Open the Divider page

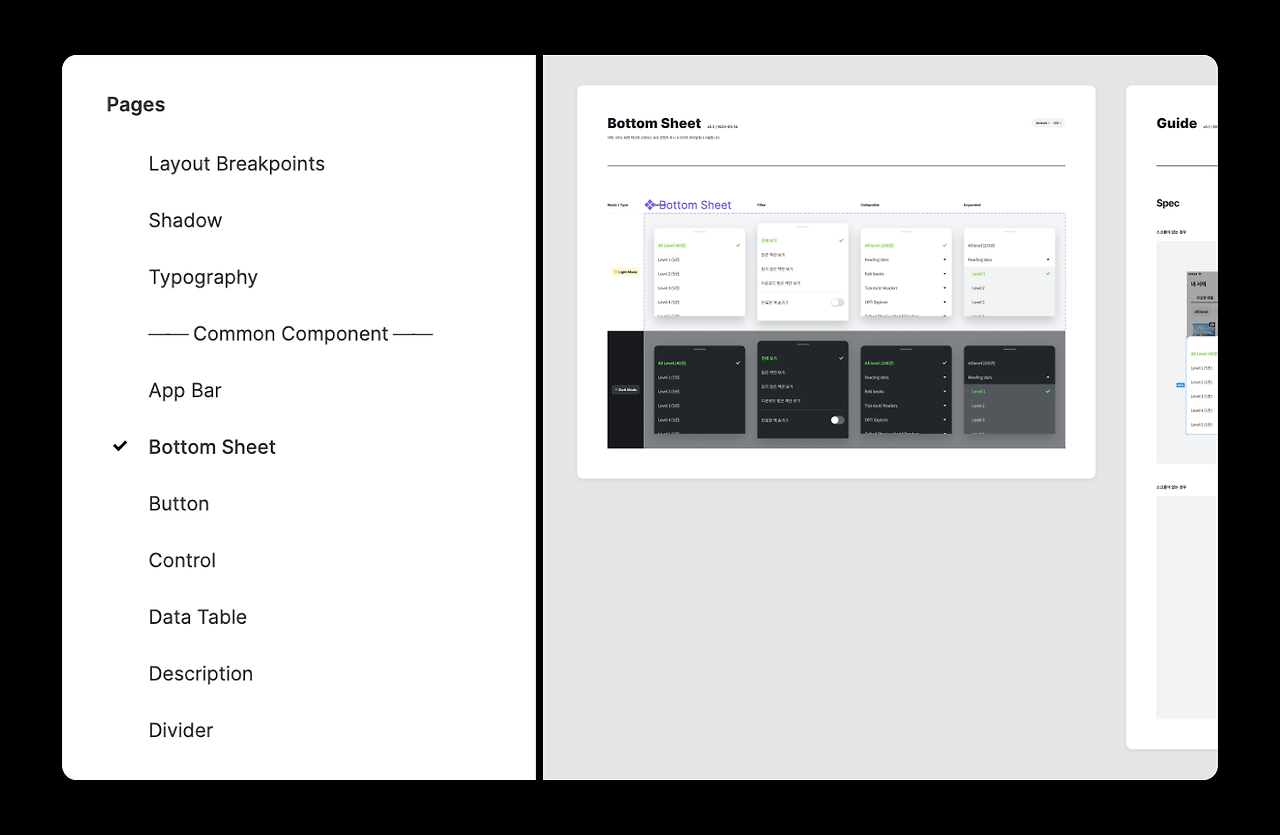[181, 730]
